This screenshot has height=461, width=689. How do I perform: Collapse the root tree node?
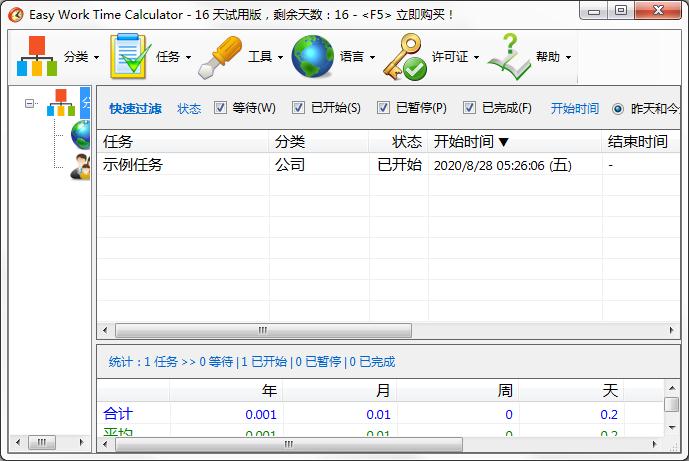click(29, 103)
